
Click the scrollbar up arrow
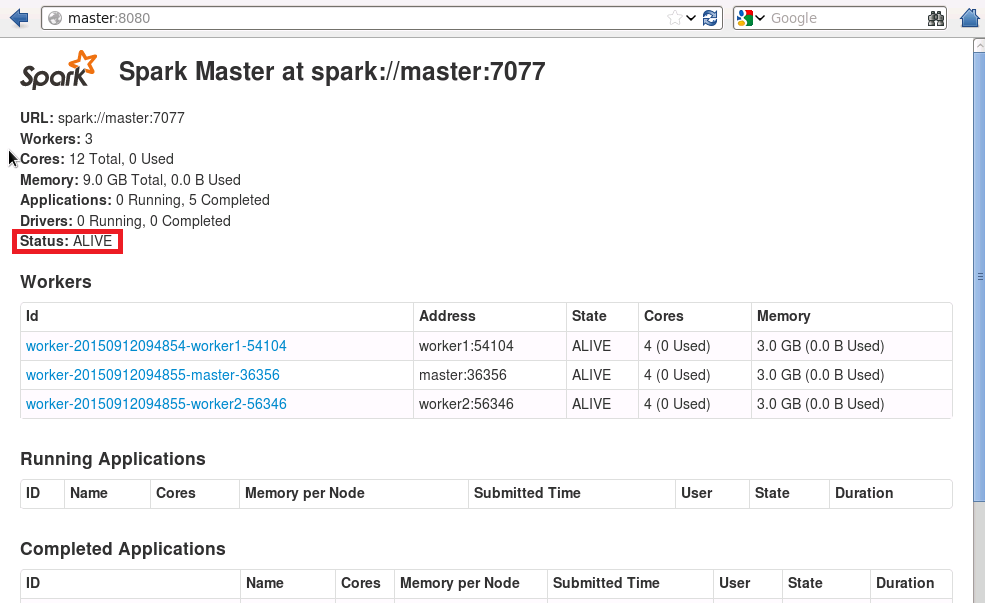(979, 45)
